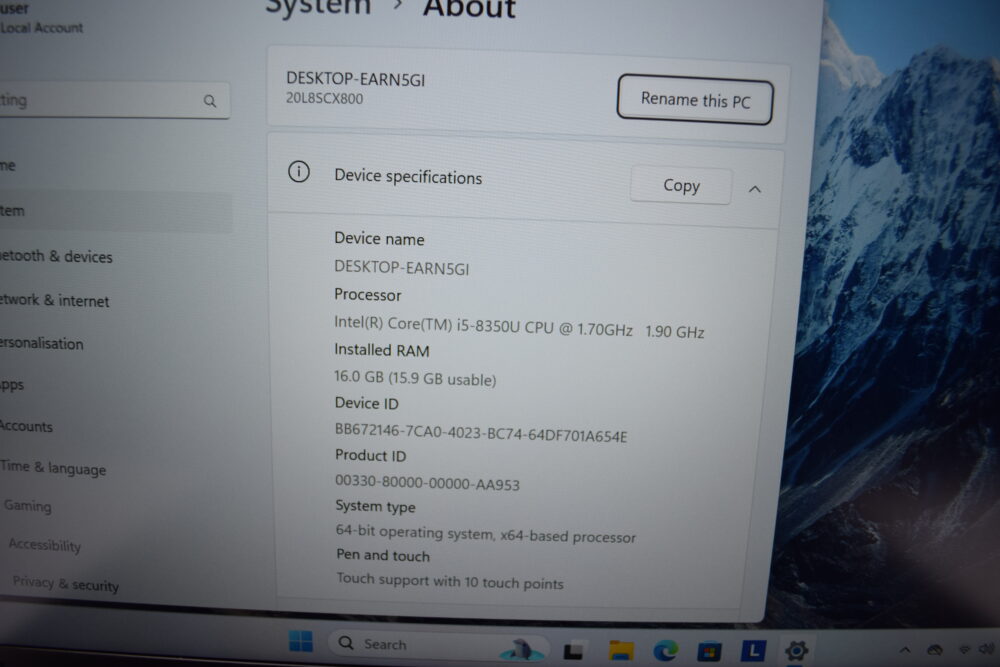Click the OneDrive cloud tray icon
Screen dimensions: 1000x667
(x=935, y=650)
